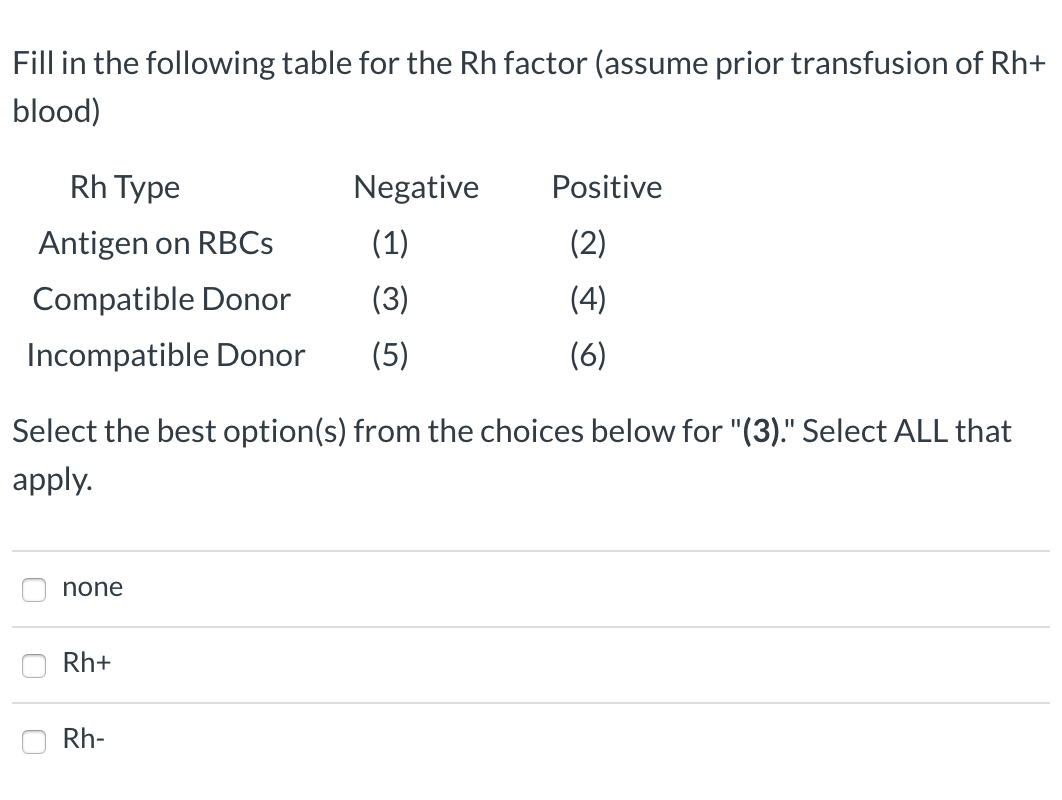Click the 'Incompatible Donor' row label

pyautogui.click(x=166, y=354)
